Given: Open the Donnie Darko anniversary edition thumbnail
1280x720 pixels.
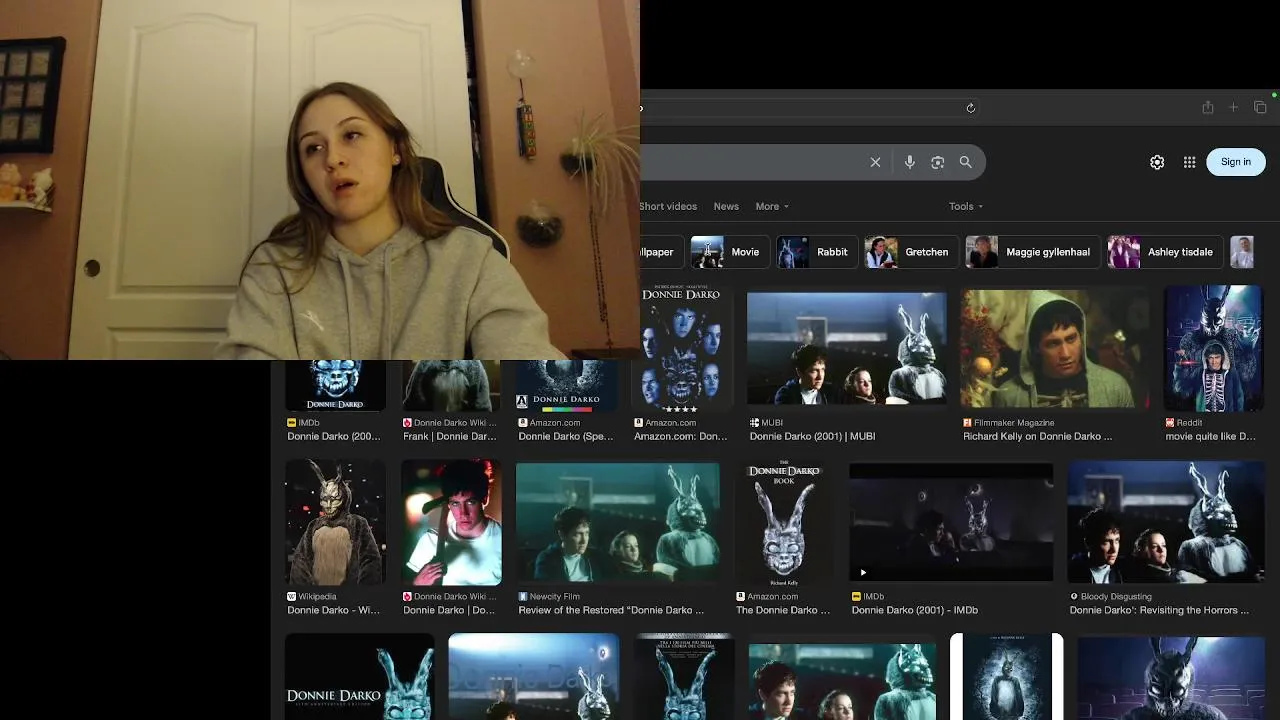Looking at the screenshot, I should tap(359, 677).
